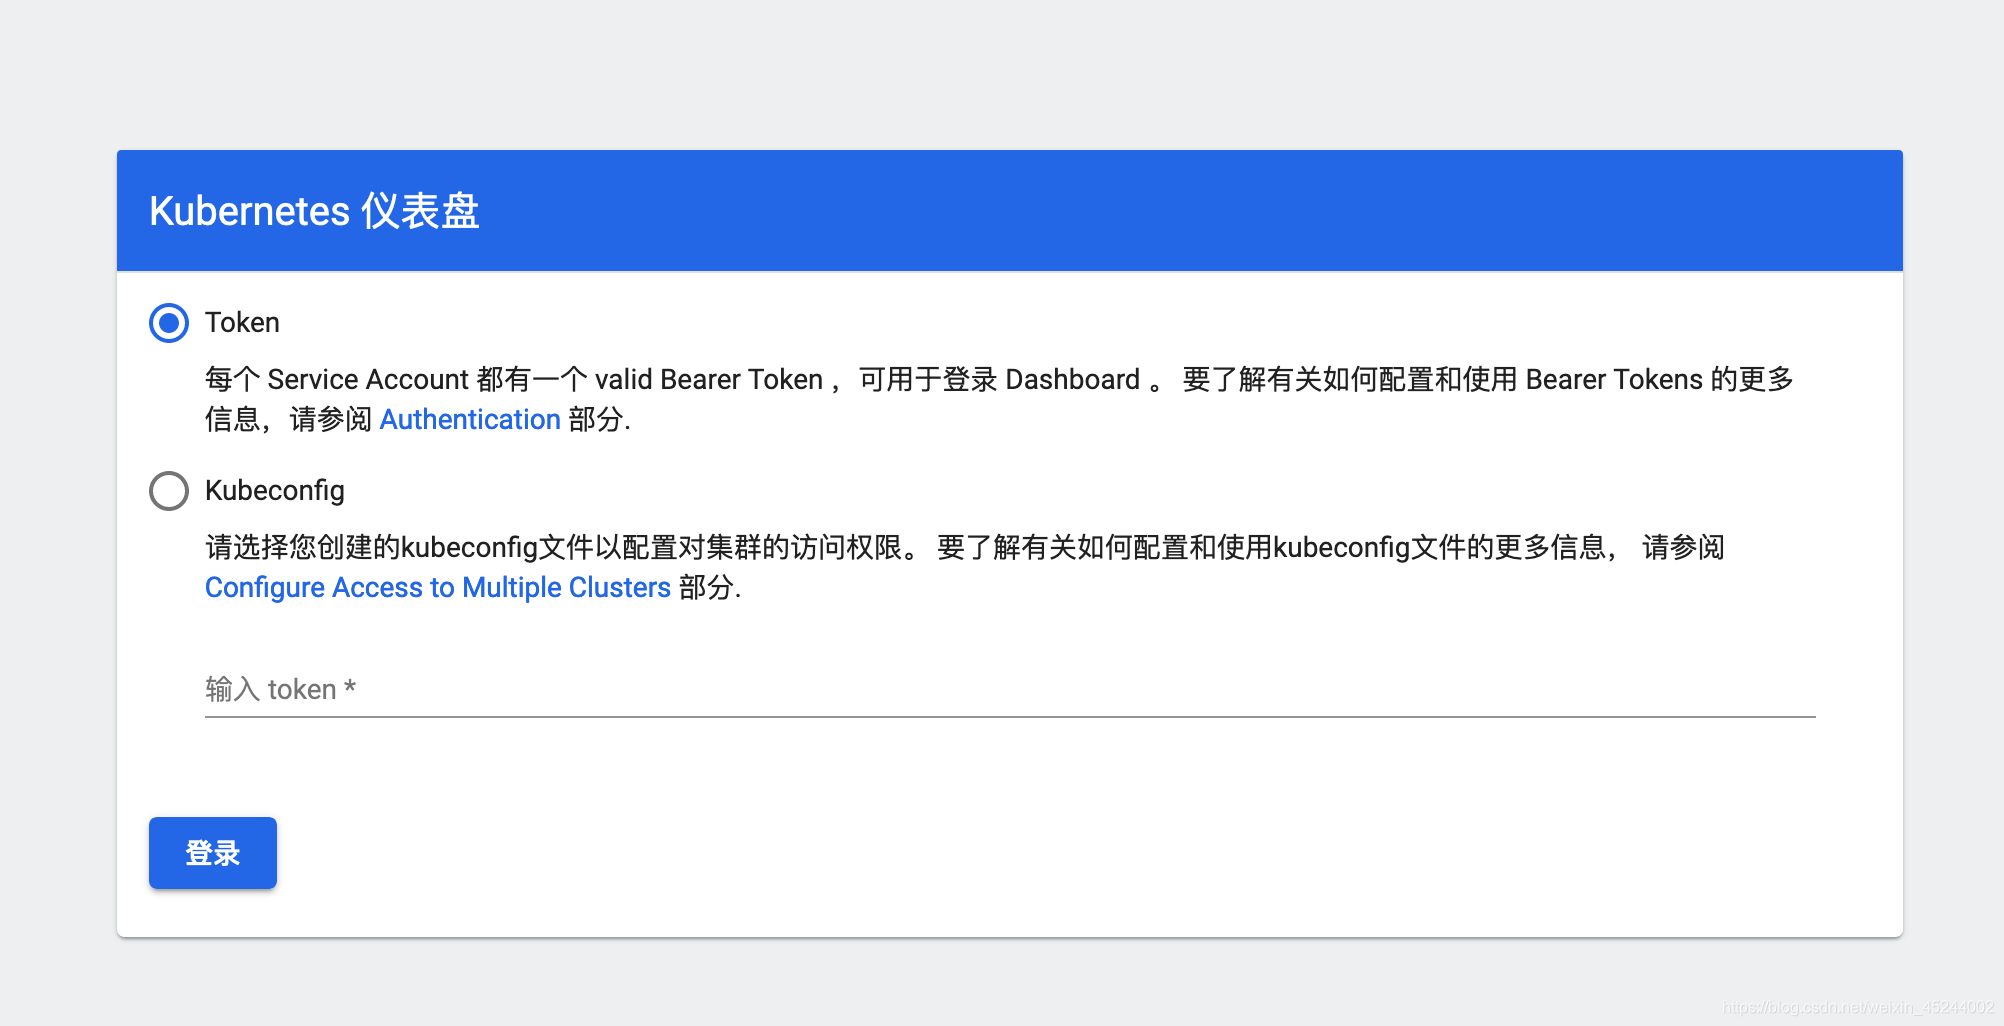Open the Authentication documentation link
Viewport: 2004px width, 1026px height.
click(x=470, y=419)
